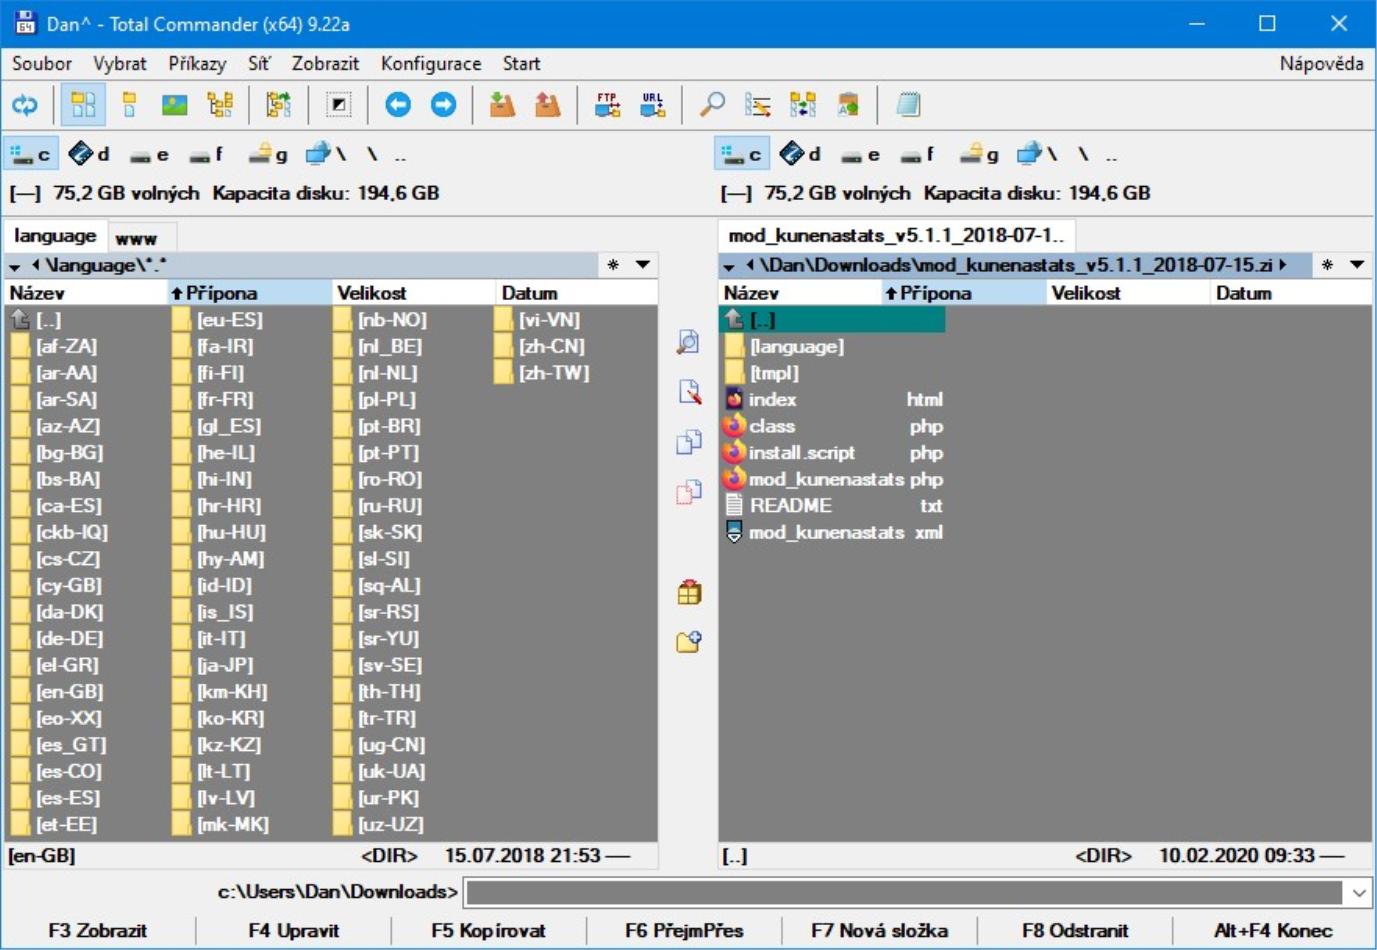Select drive g in left panel
The width and height of the screenshot is (1377, 950).
[268, 154]
